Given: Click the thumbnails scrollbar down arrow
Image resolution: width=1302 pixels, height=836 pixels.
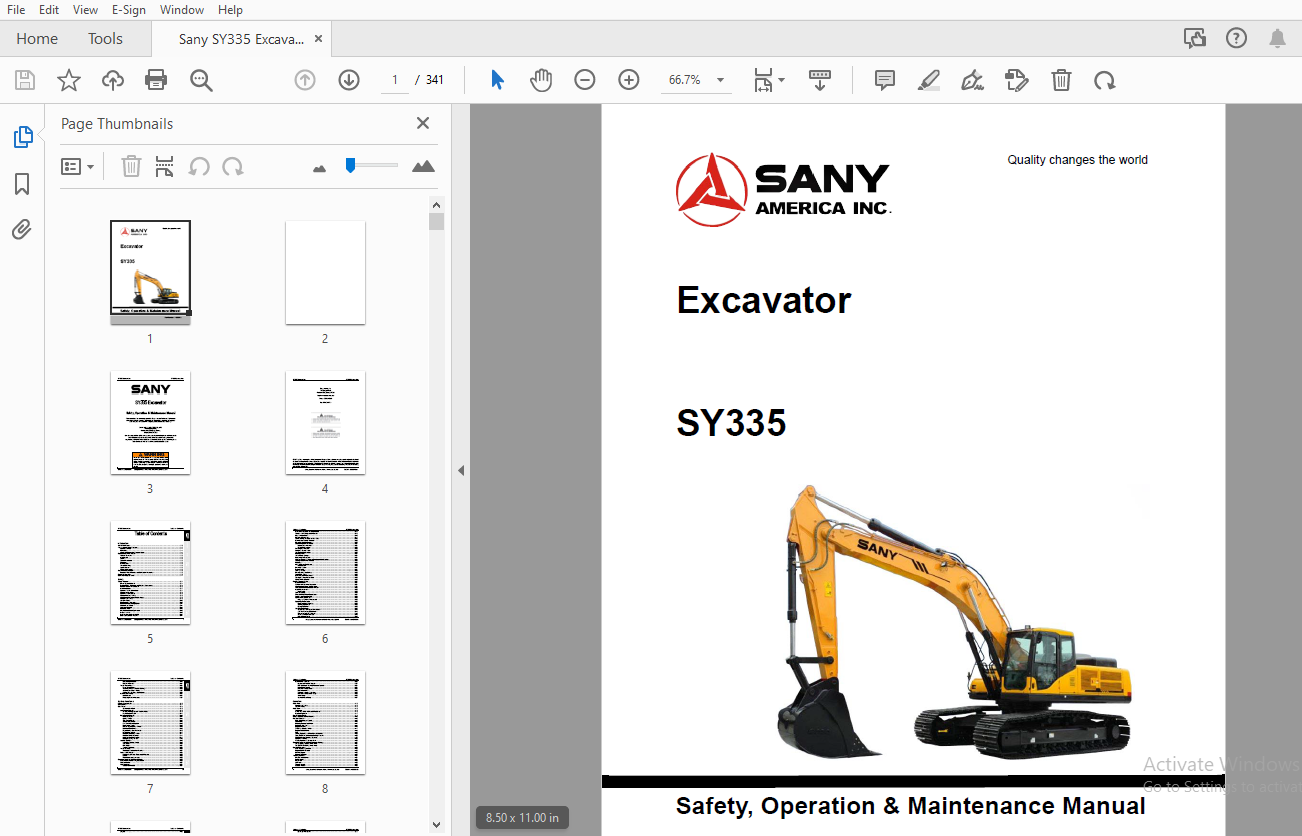Looking at the screenshot, I should point(436,825).
